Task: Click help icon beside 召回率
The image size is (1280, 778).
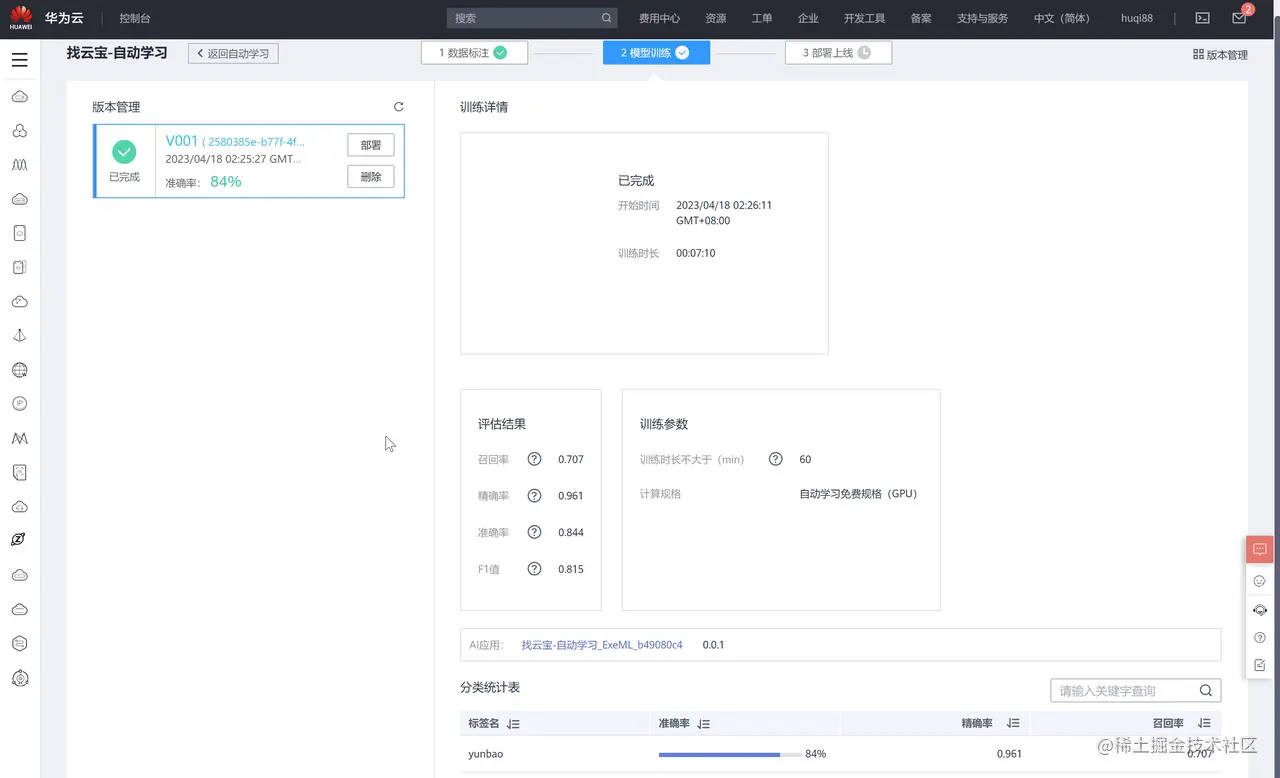Action: 534,459
